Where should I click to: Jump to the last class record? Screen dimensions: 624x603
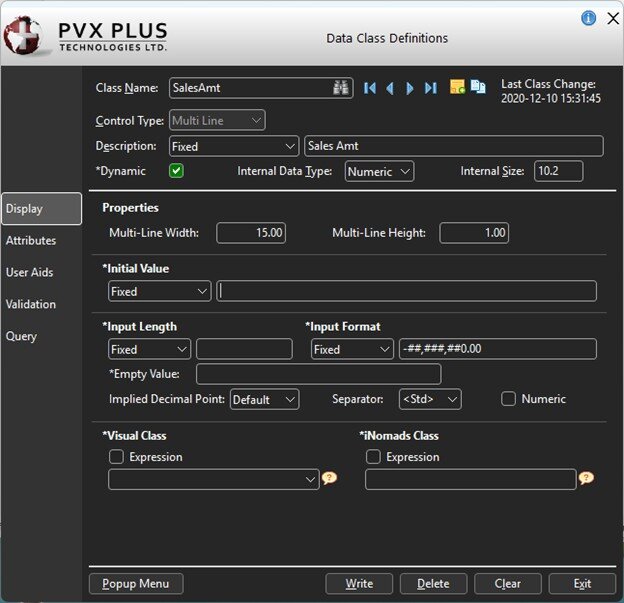[x=431, y=88]
